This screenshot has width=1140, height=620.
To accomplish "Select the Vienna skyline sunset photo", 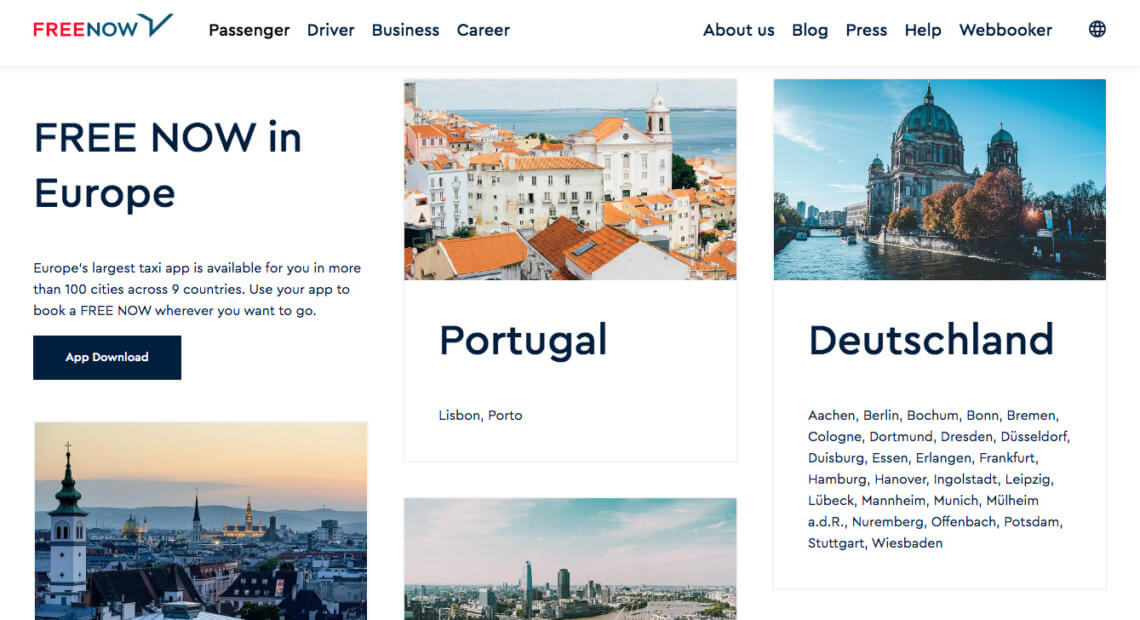I will click(x=201, y=521).
